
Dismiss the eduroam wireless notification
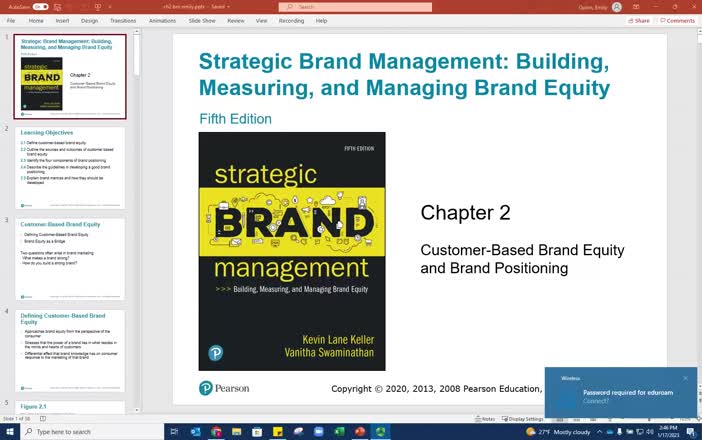[x=685, y=378]
